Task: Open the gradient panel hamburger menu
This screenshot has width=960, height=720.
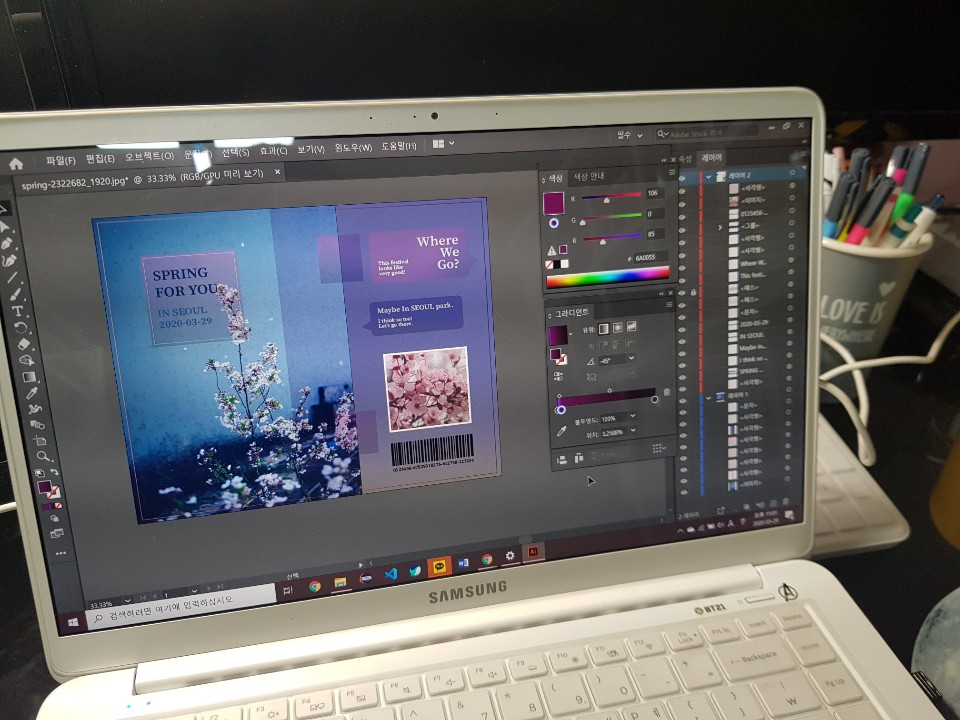Action: (669, 304)
